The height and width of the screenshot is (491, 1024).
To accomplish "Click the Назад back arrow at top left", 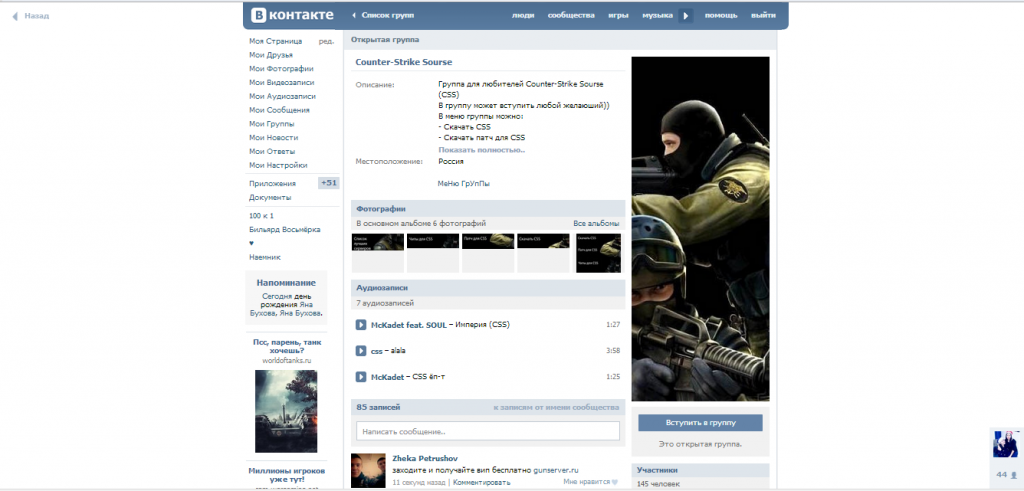I will coord(30,16).
